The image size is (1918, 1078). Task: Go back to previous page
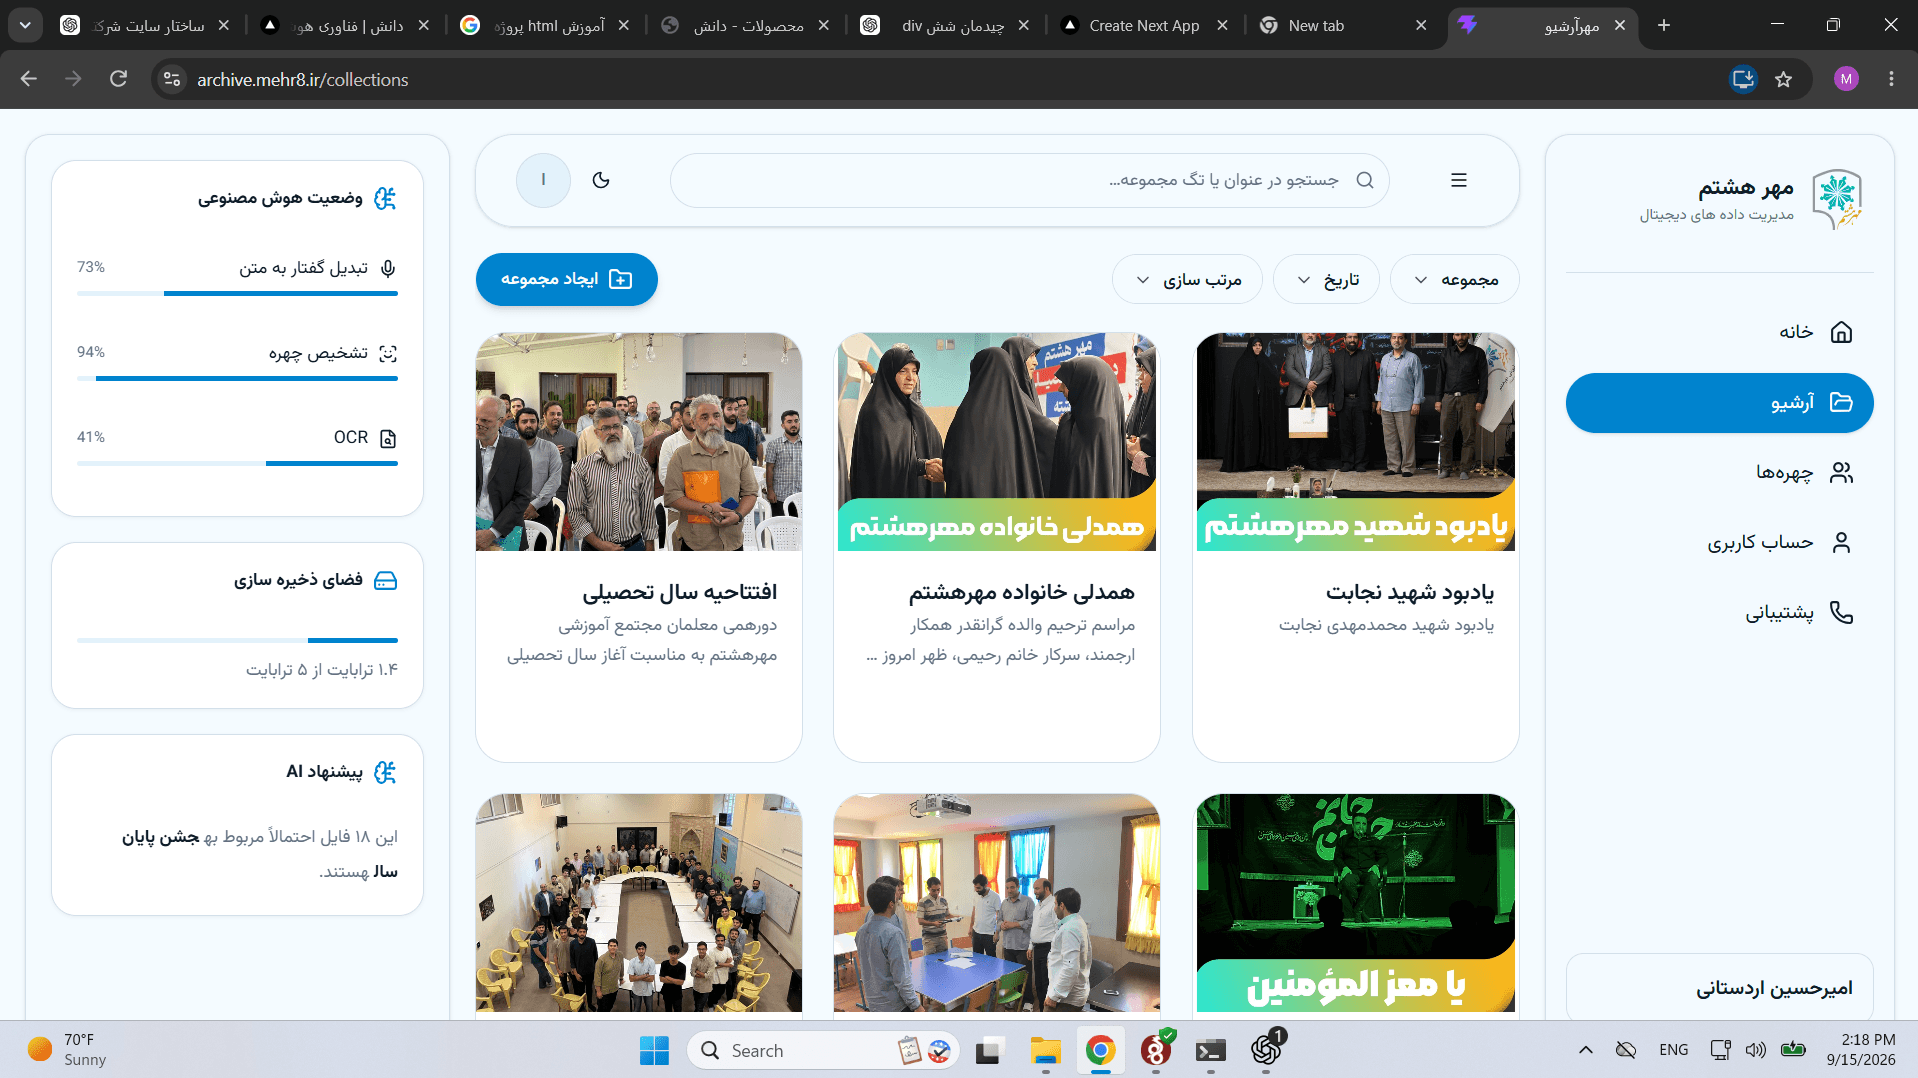(x=29, y=79)
